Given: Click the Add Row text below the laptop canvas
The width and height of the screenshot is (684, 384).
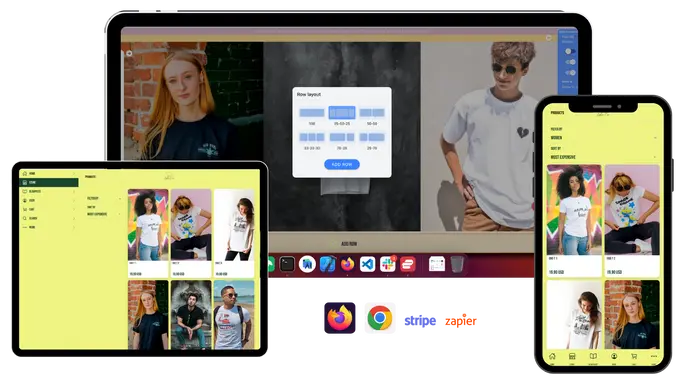Looking at the screenshot, I should (349, 243).
